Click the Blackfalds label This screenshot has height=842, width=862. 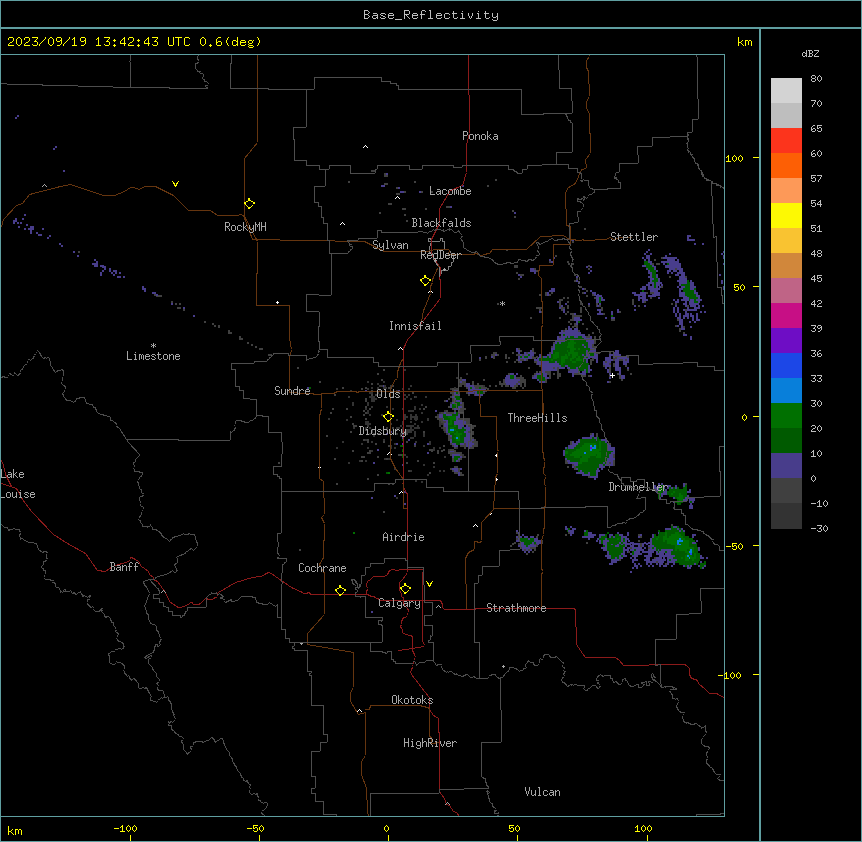(x=441, y=223)
